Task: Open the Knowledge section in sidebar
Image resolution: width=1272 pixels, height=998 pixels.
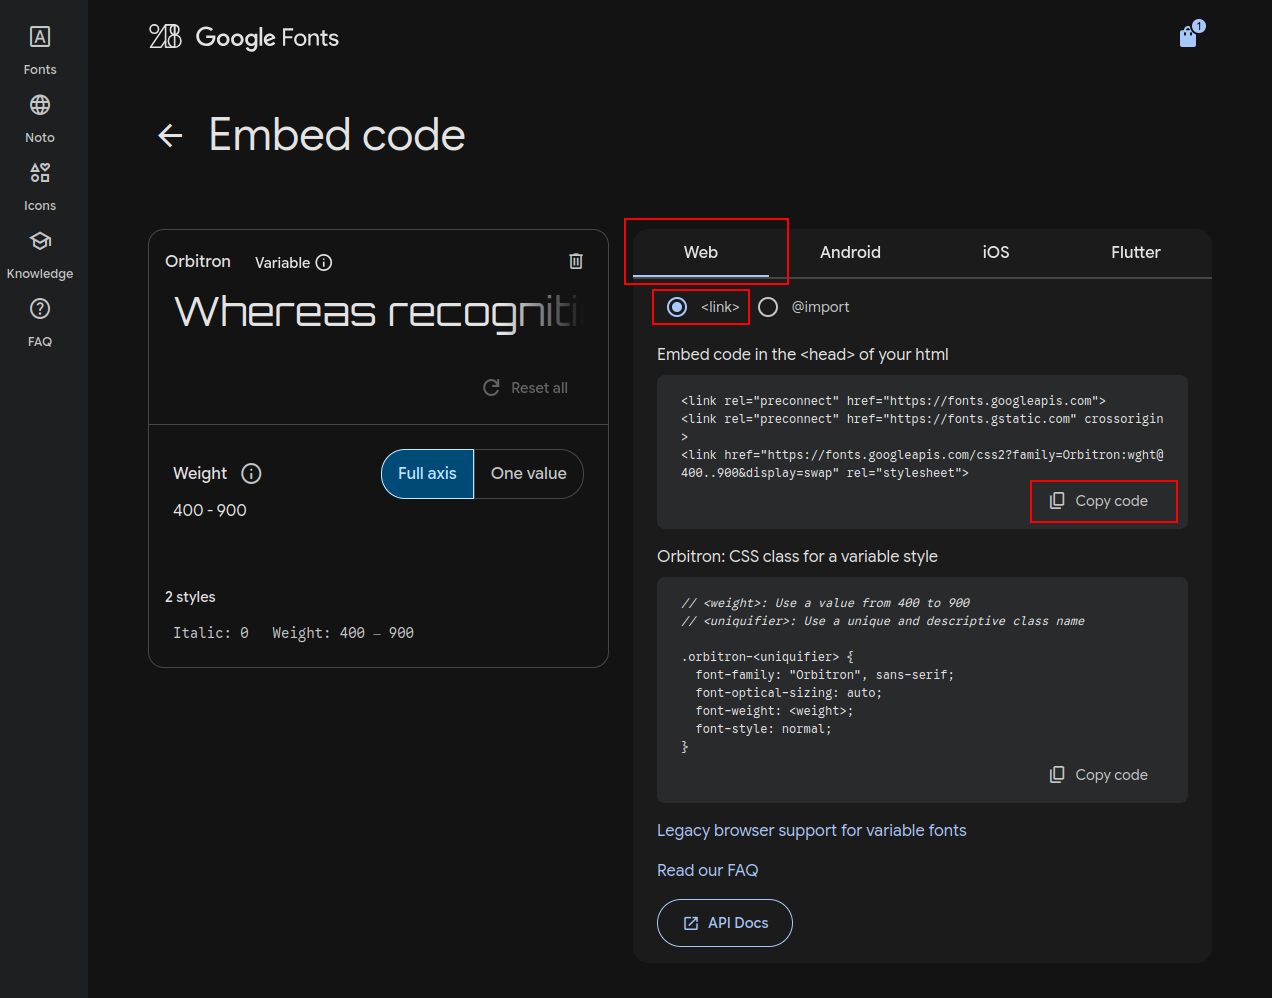Action: click(40, 255)
